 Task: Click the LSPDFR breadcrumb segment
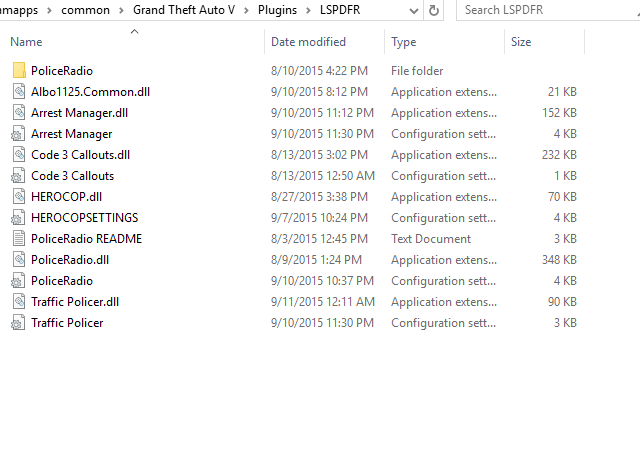click(340, 10)
